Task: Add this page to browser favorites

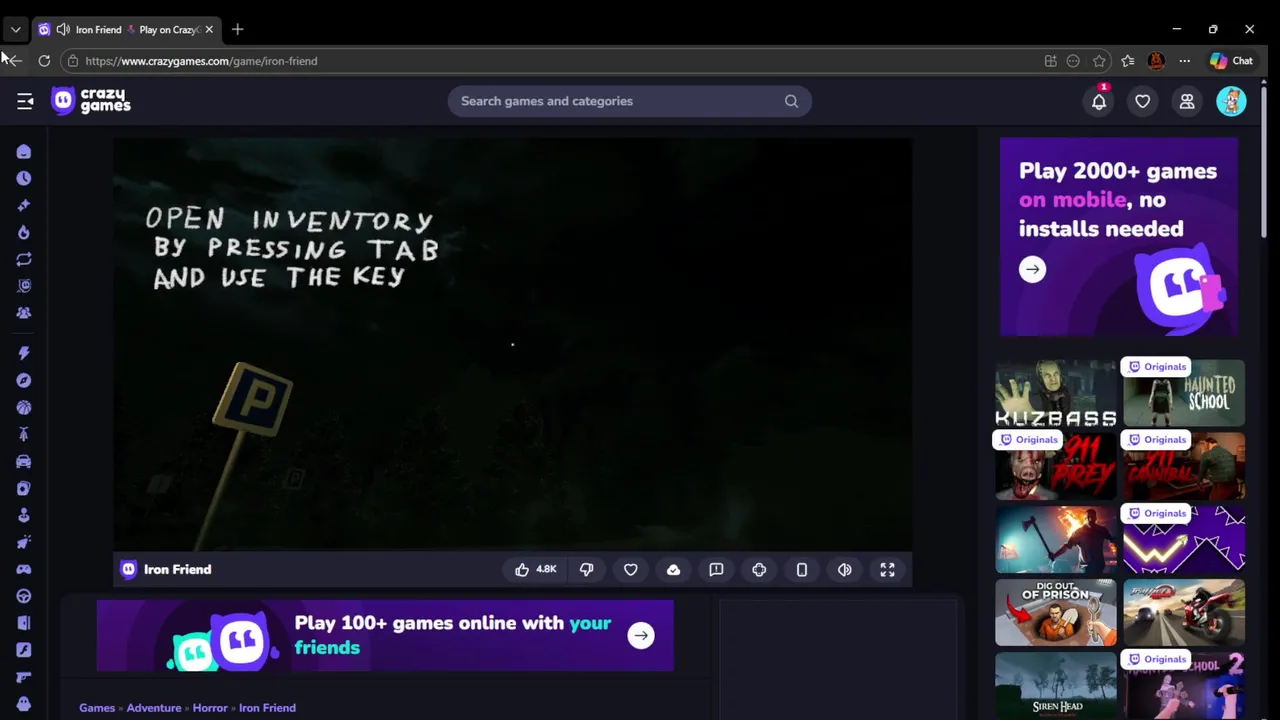Action: tap(1099, 61)
